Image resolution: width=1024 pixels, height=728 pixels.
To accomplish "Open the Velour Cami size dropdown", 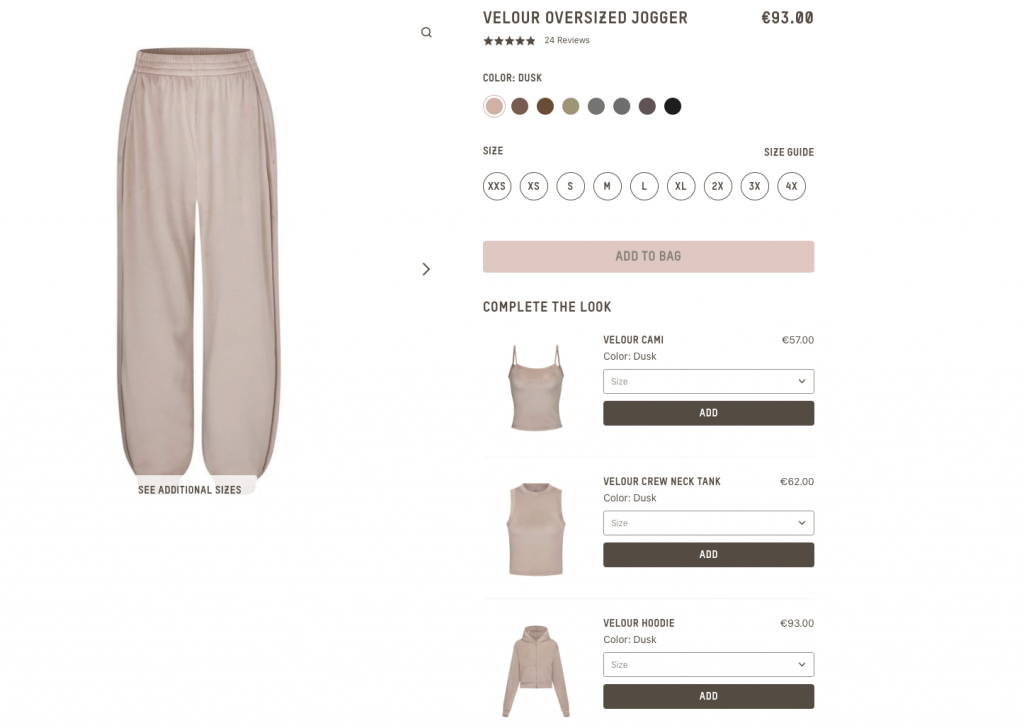I will [x=709, y=381].
